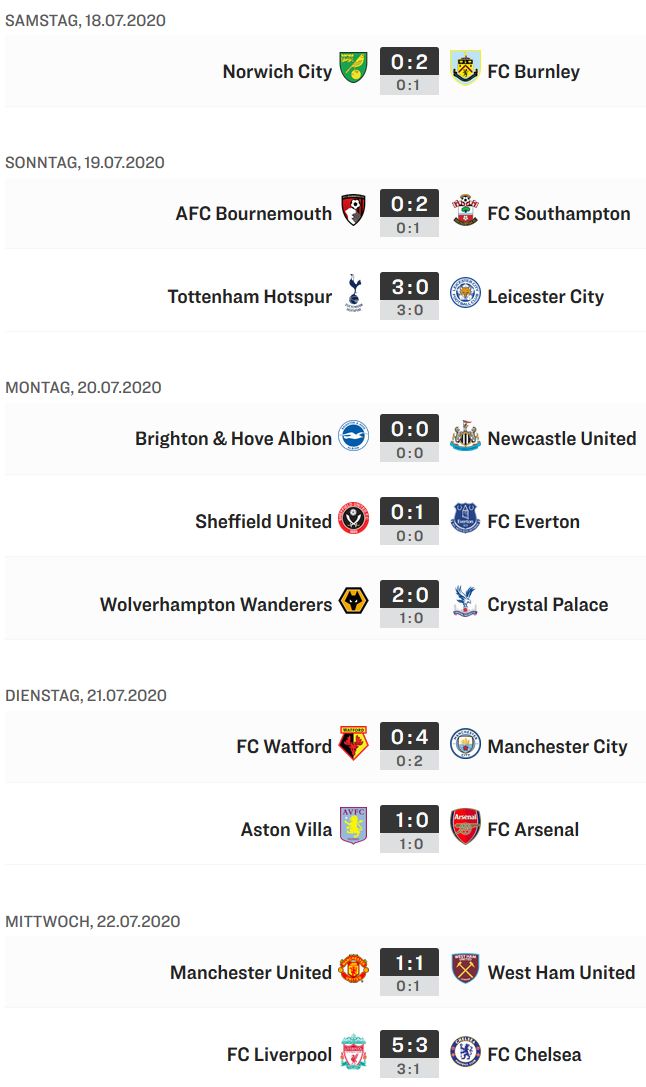The height and width of the screenshot is (1087, 646).
Task: Click the Manchester City club crest
Action: click(465, 744)
